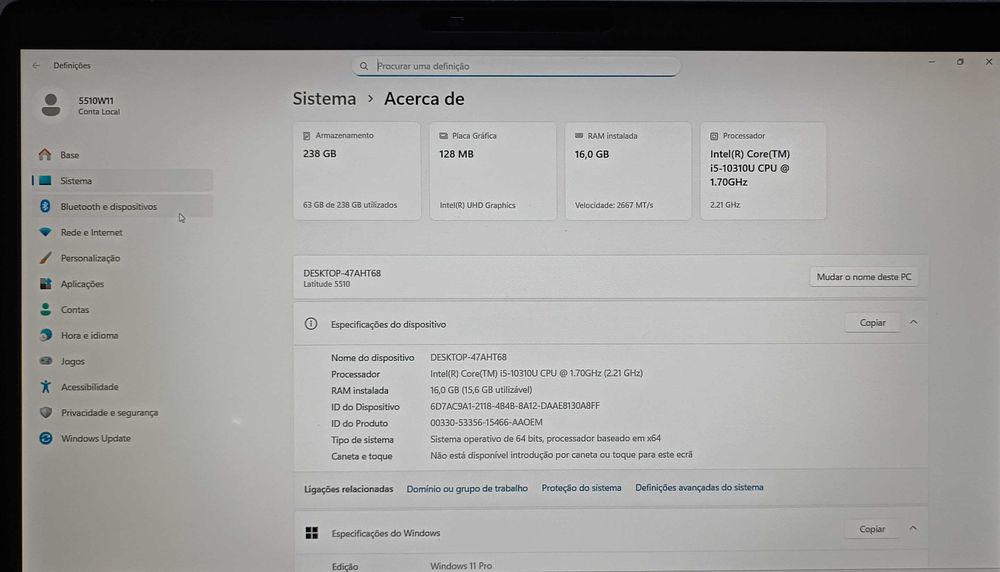Click the Armazenamento card icon
1000x572 pixels.
pyautogui.click(x=307, y=136)
